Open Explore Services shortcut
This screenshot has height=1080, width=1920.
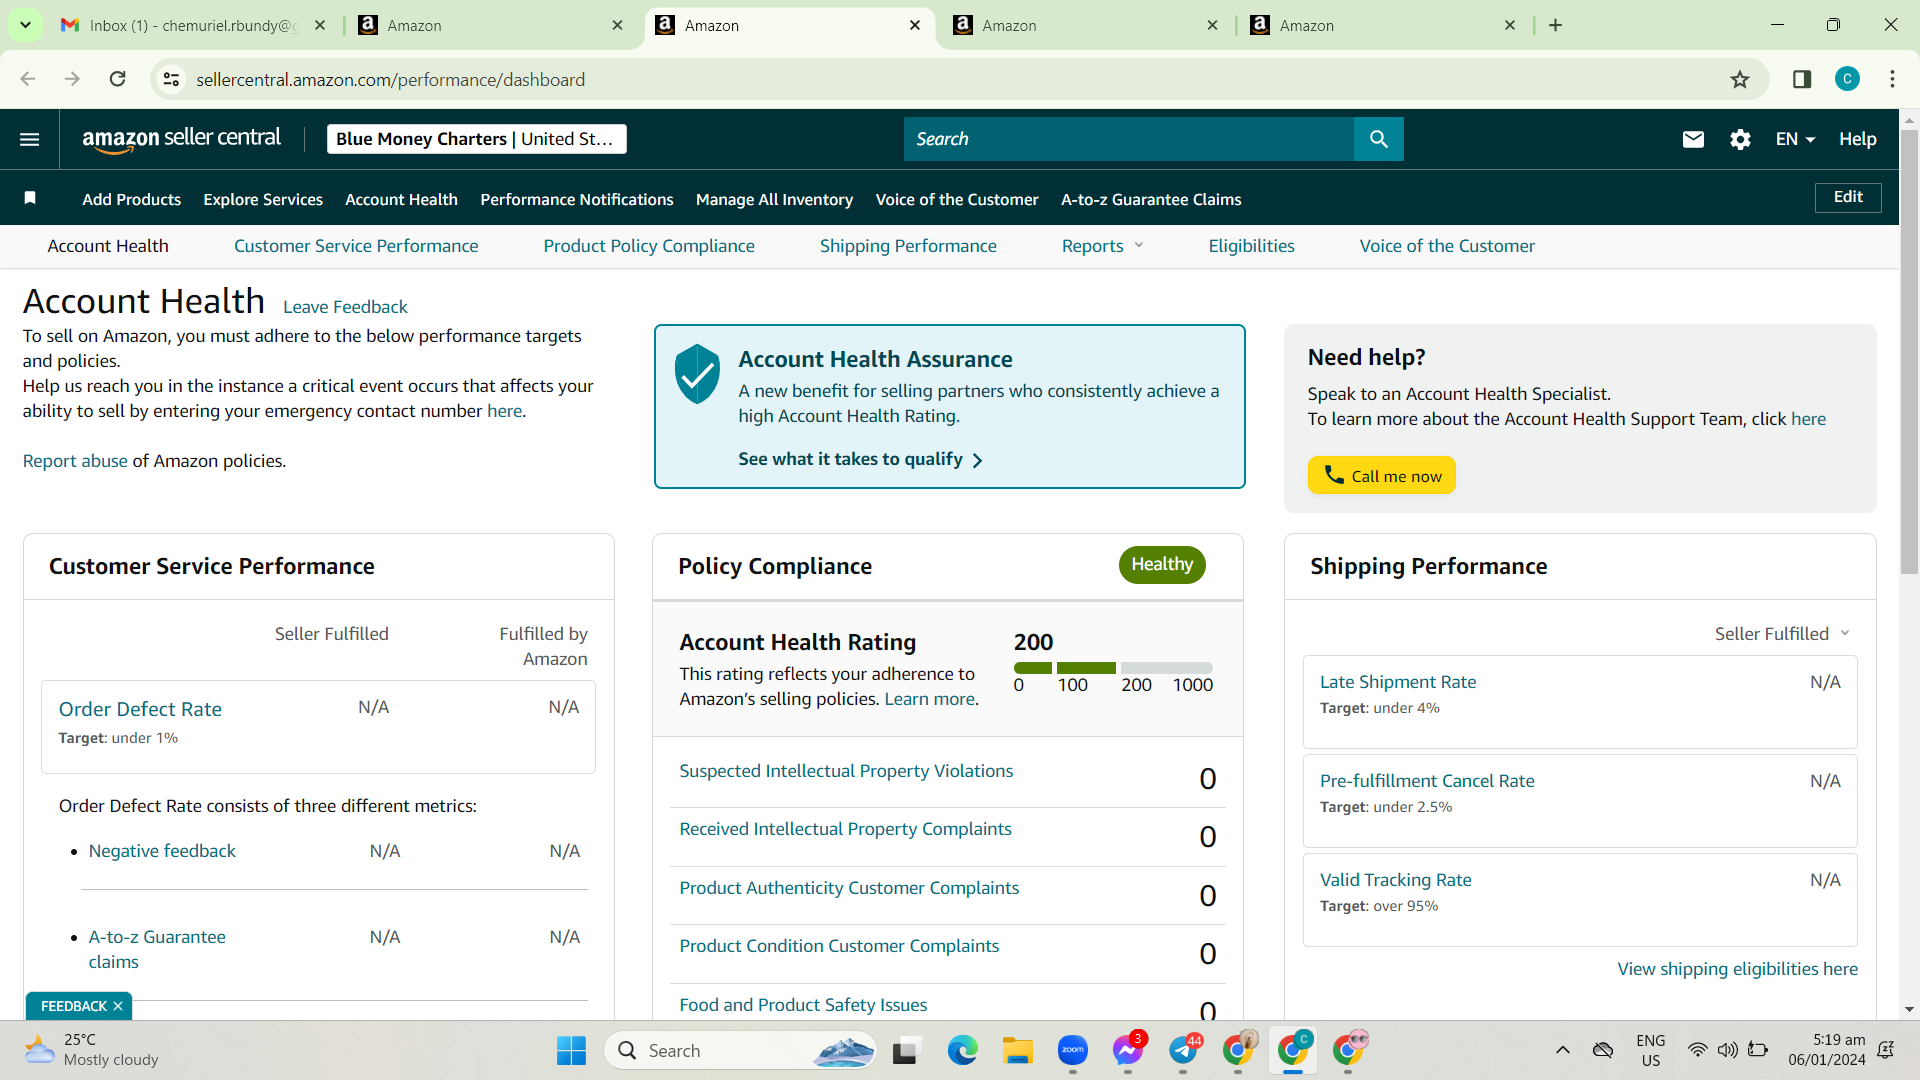pos(263,199)
